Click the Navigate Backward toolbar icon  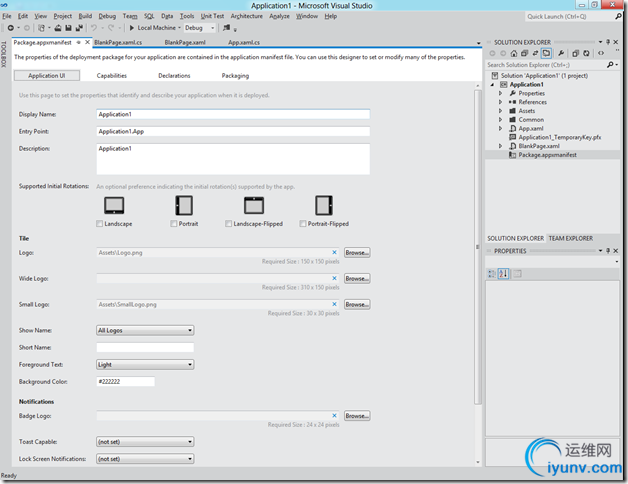tap(9, 28)
